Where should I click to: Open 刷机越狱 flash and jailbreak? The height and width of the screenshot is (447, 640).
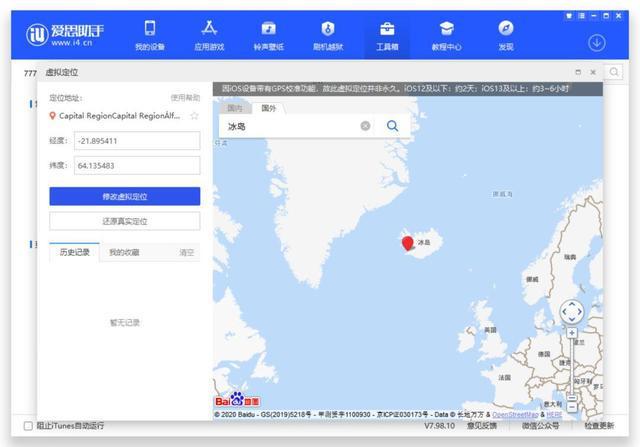(327, 34)
